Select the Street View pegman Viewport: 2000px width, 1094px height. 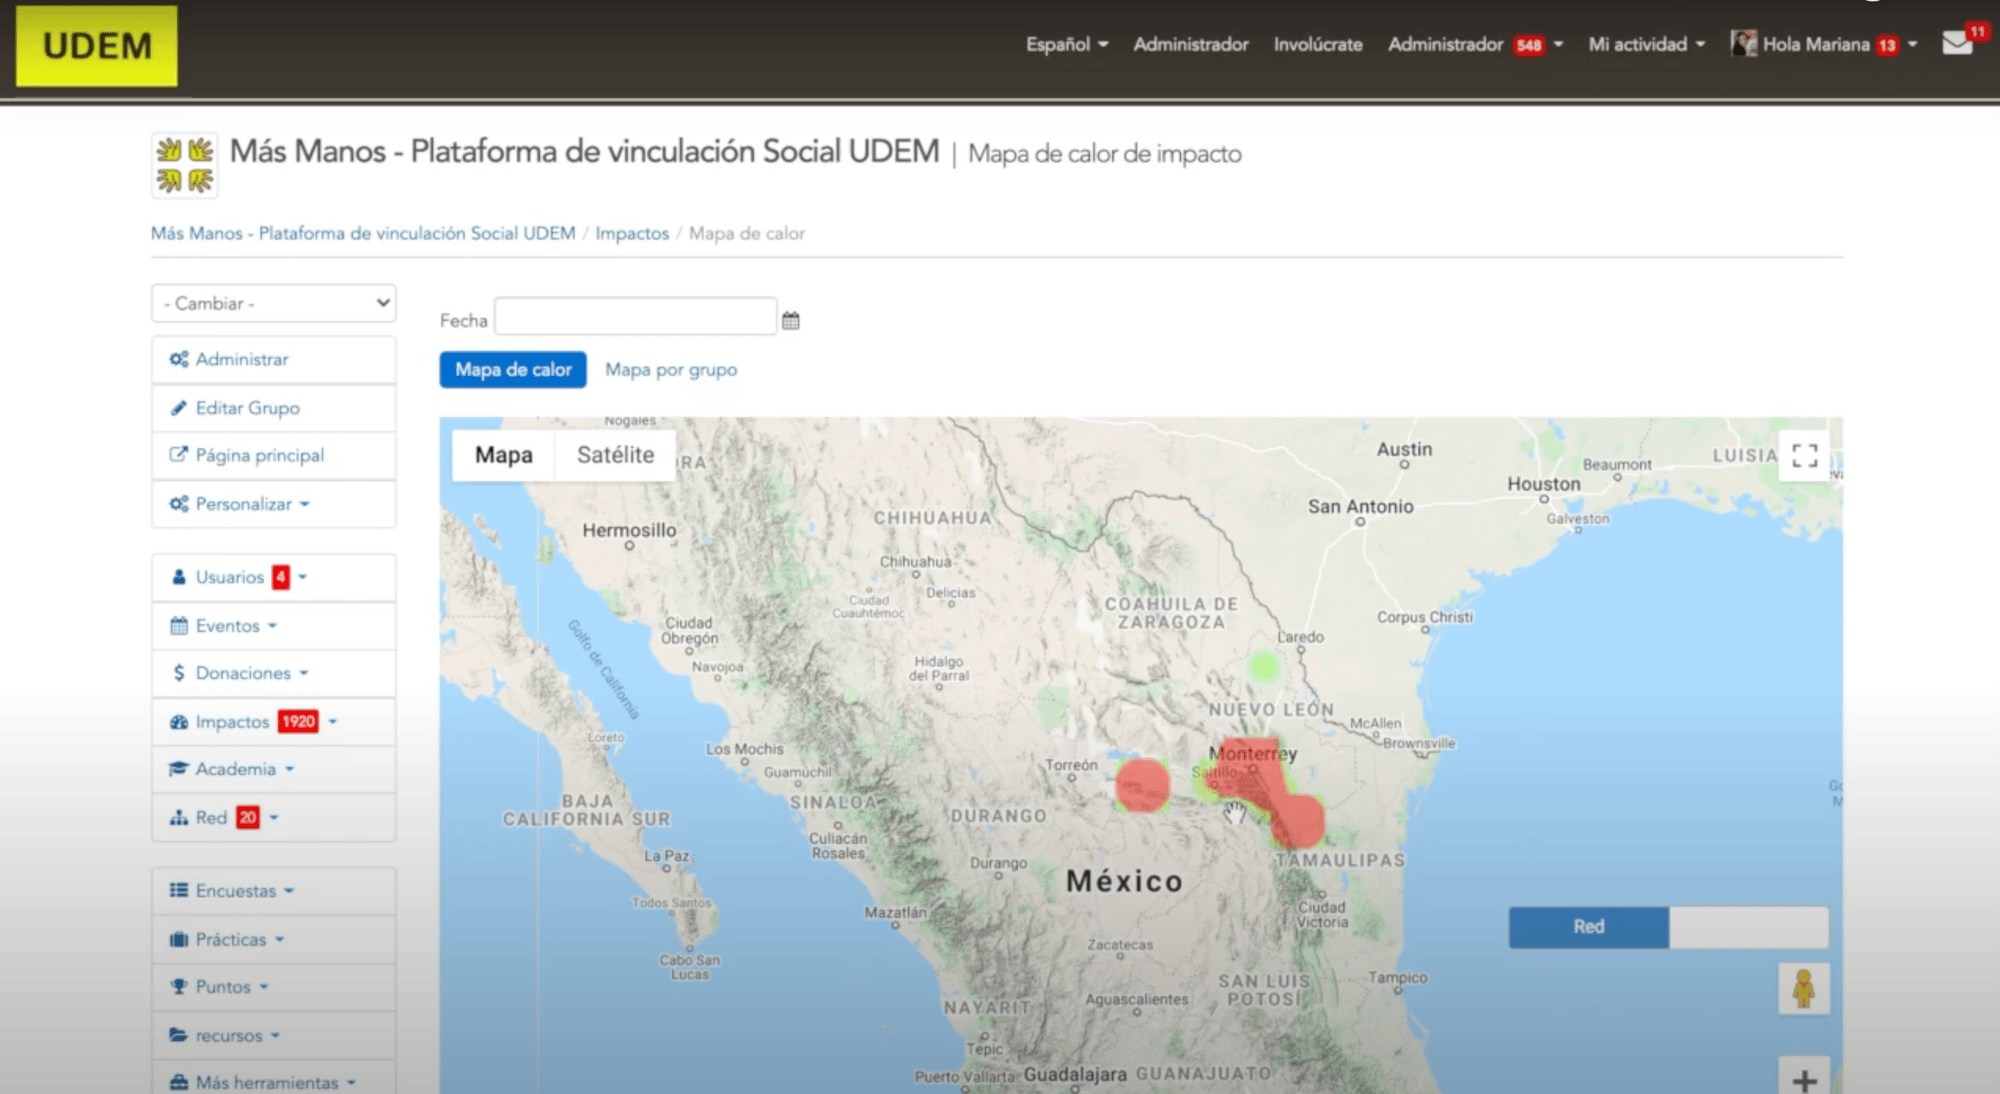coord(1804,989)
